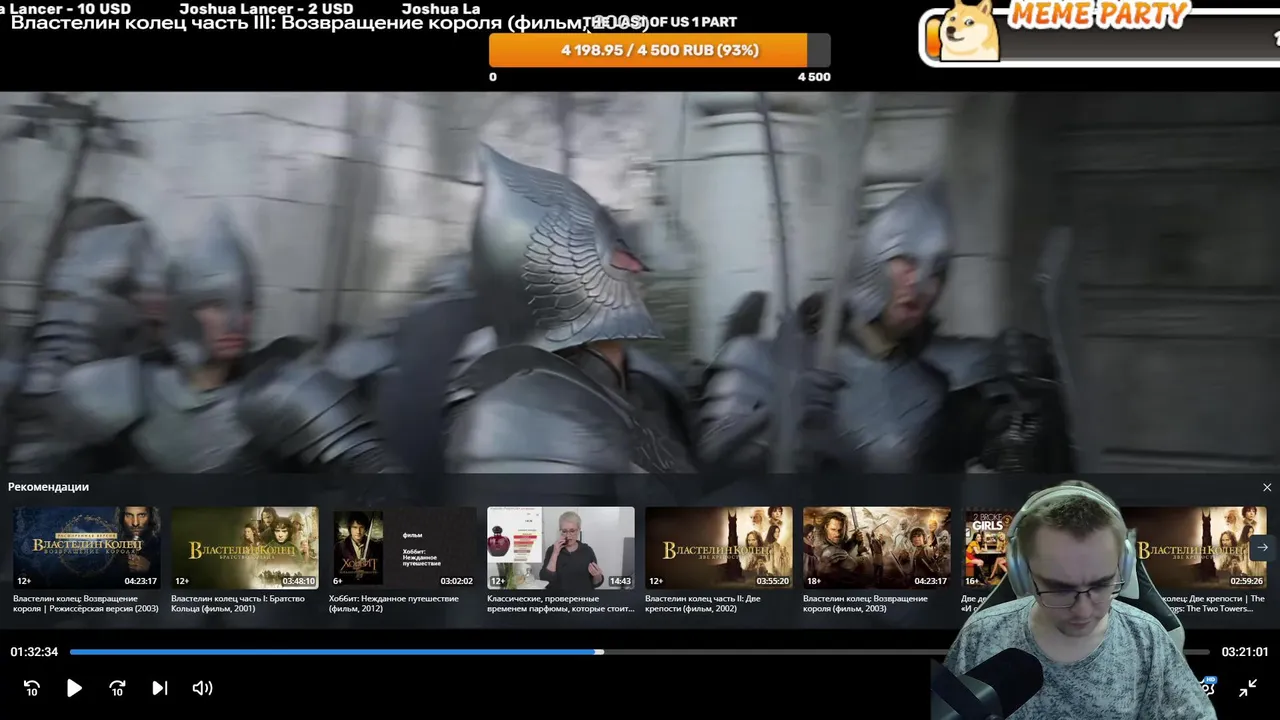Exit fullscreen mode
Image resolution: width=1280 pixels, height=720 pixels.
click(x=1248, y=688)
